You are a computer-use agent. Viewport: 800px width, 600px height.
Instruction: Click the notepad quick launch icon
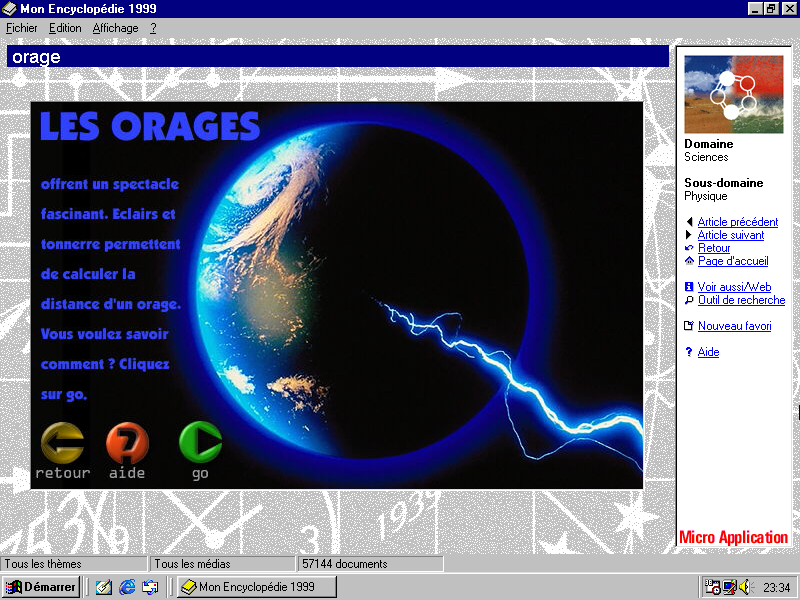point(104,587)
